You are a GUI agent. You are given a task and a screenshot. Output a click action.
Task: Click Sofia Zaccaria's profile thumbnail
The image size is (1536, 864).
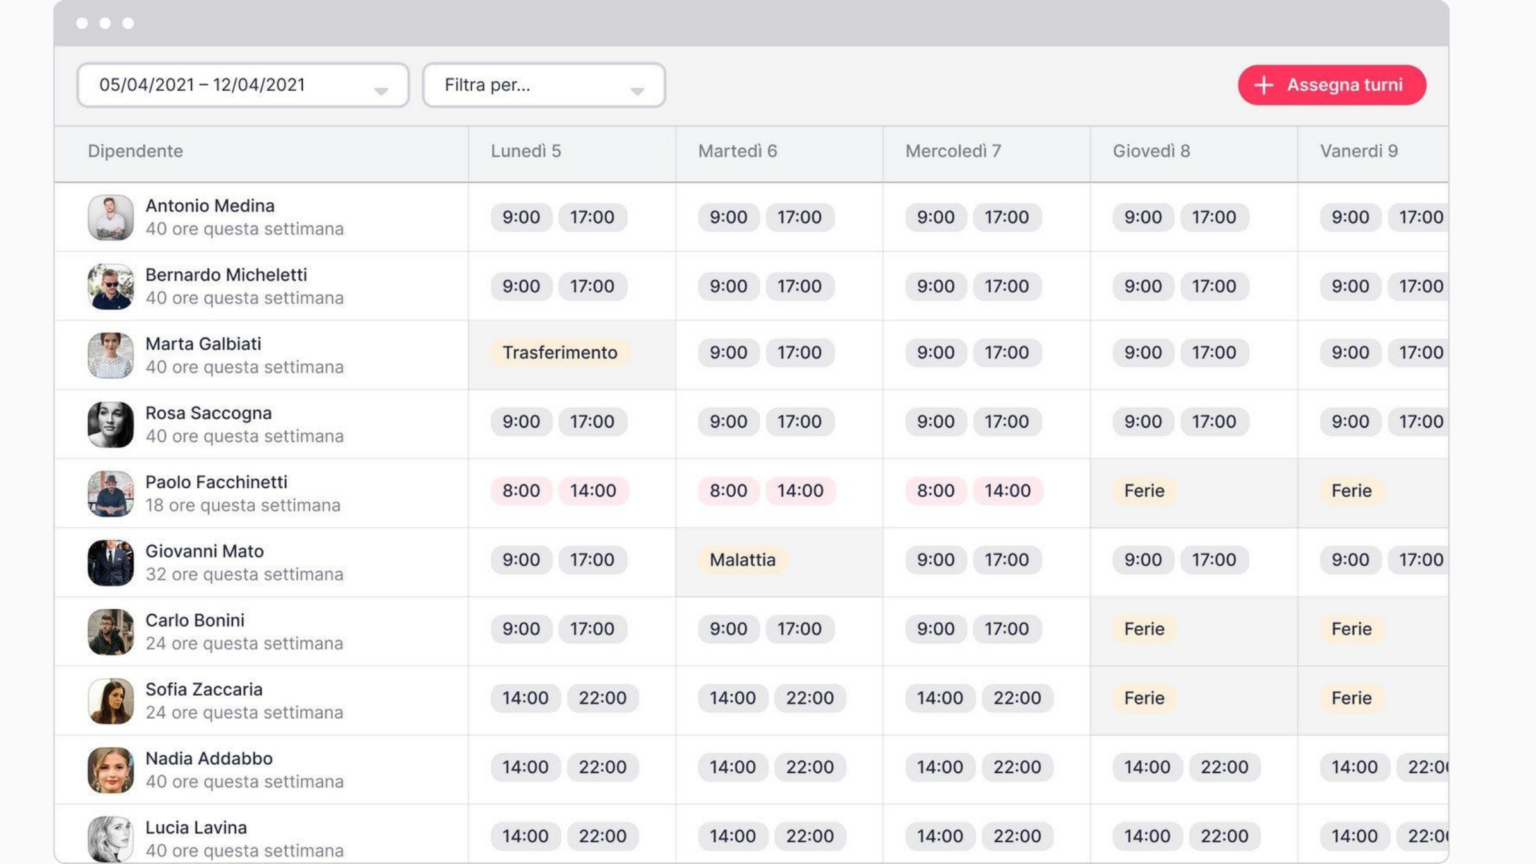[x=111, y=700]
